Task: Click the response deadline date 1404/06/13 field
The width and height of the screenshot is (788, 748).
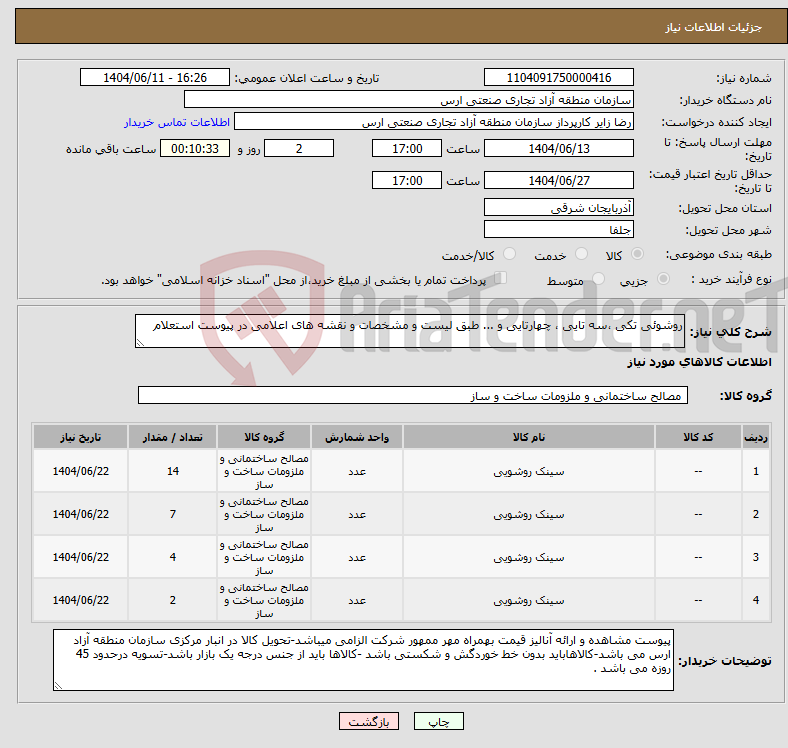Action: (559, 148)
